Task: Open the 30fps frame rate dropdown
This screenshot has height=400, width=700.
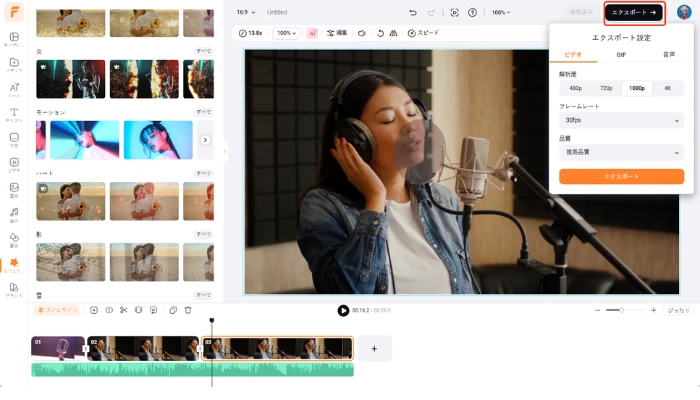Action: [x=621, y=120]
